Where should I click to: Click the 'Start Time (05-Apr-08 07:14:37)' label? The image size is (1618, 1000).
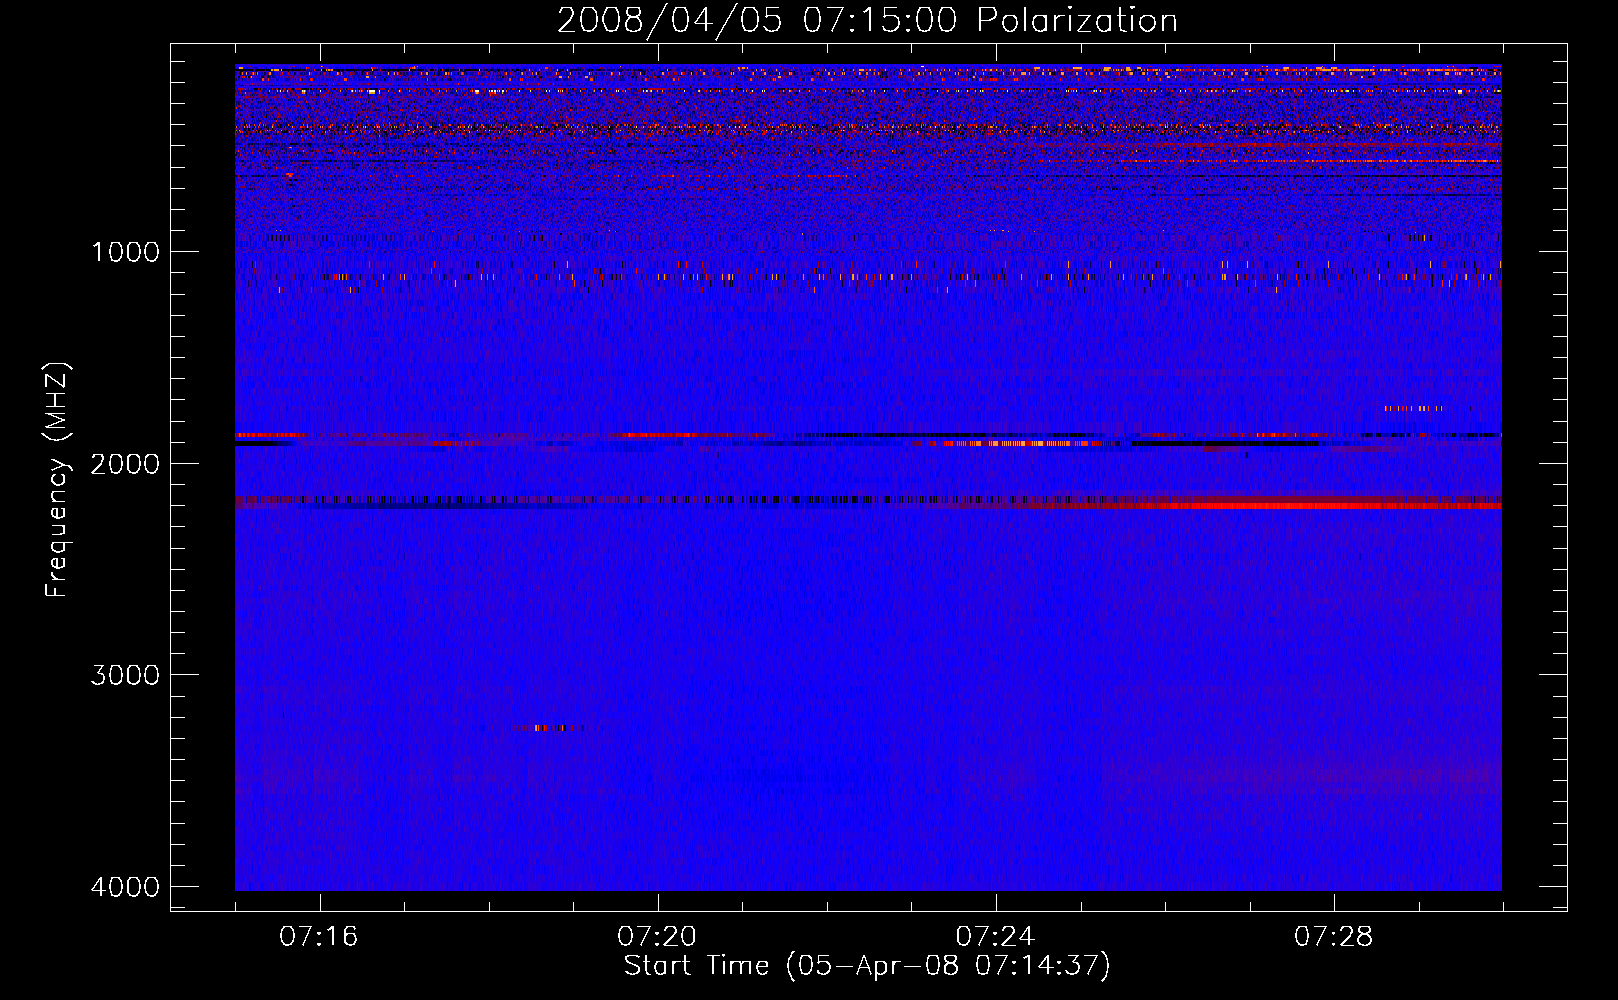(867, 966)
